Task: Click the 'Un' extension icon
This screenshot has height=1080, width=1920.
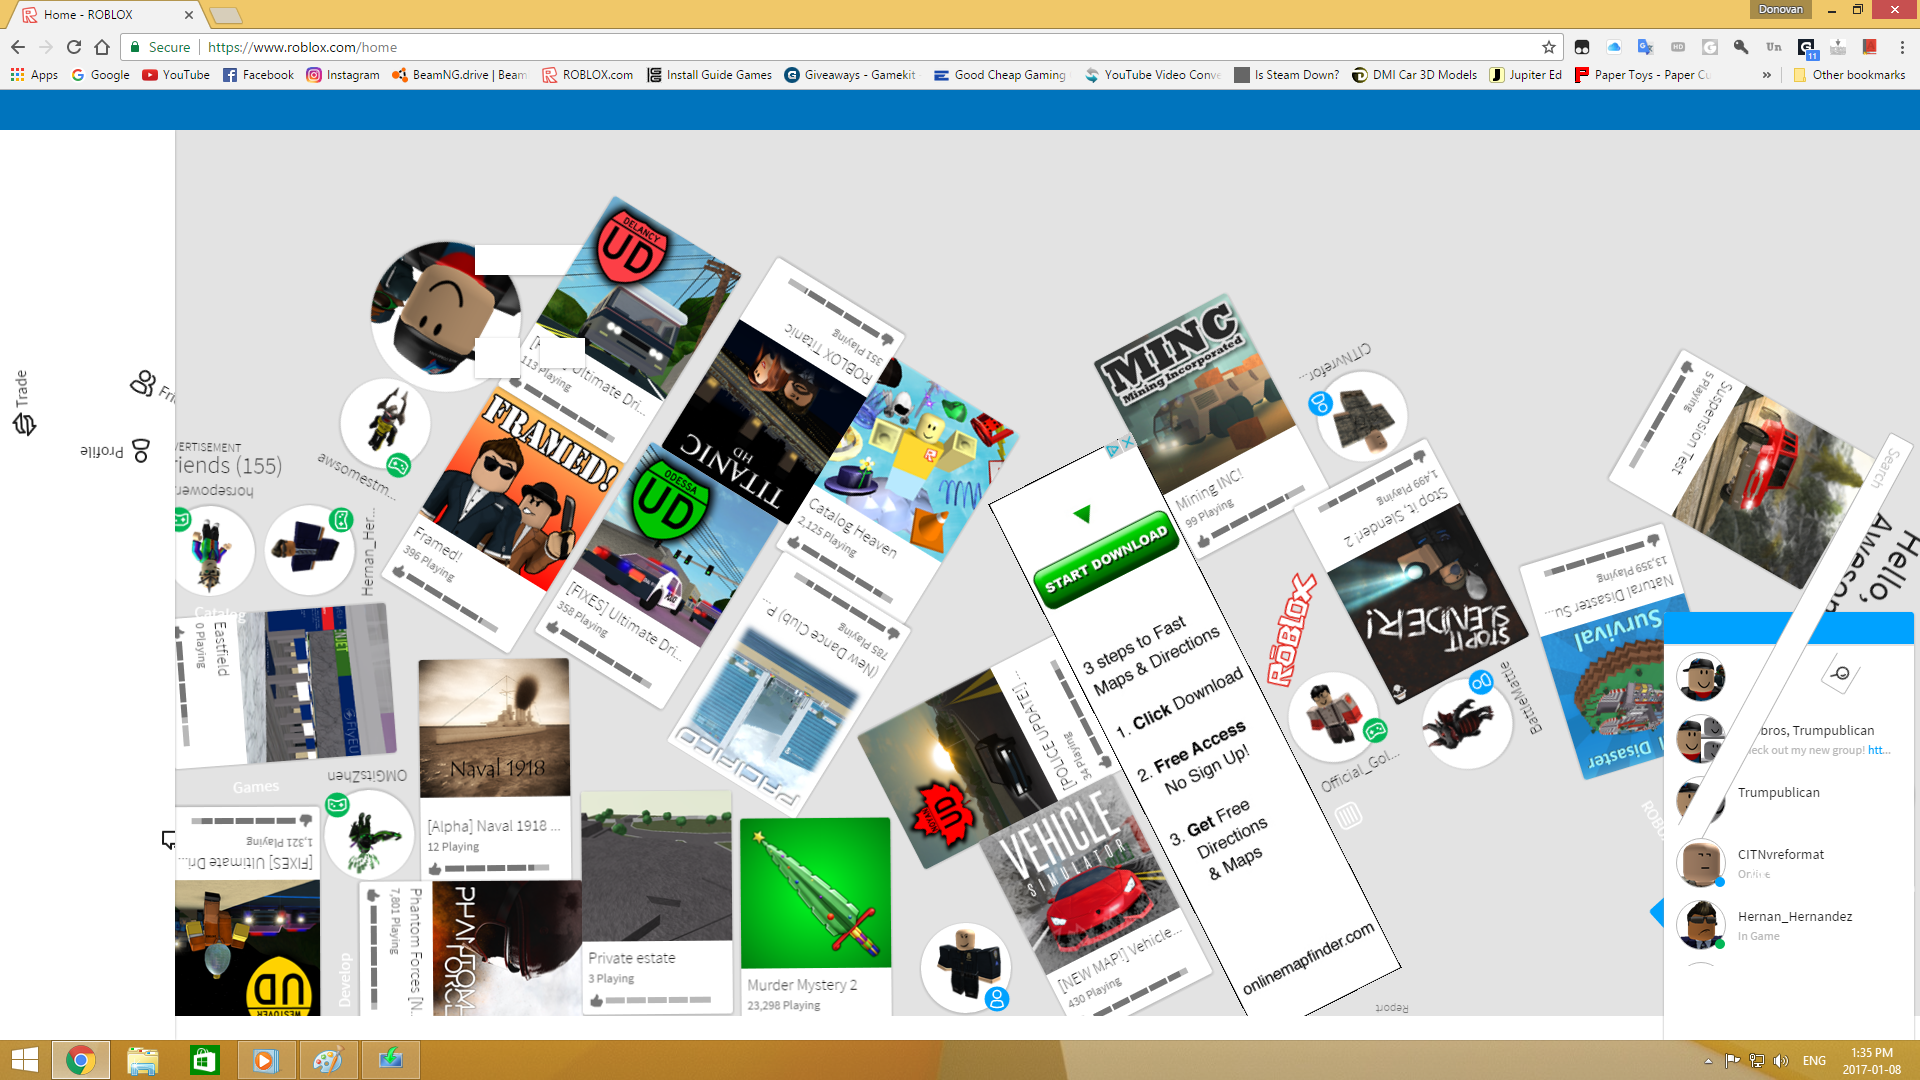Action: click(1774, 47)
